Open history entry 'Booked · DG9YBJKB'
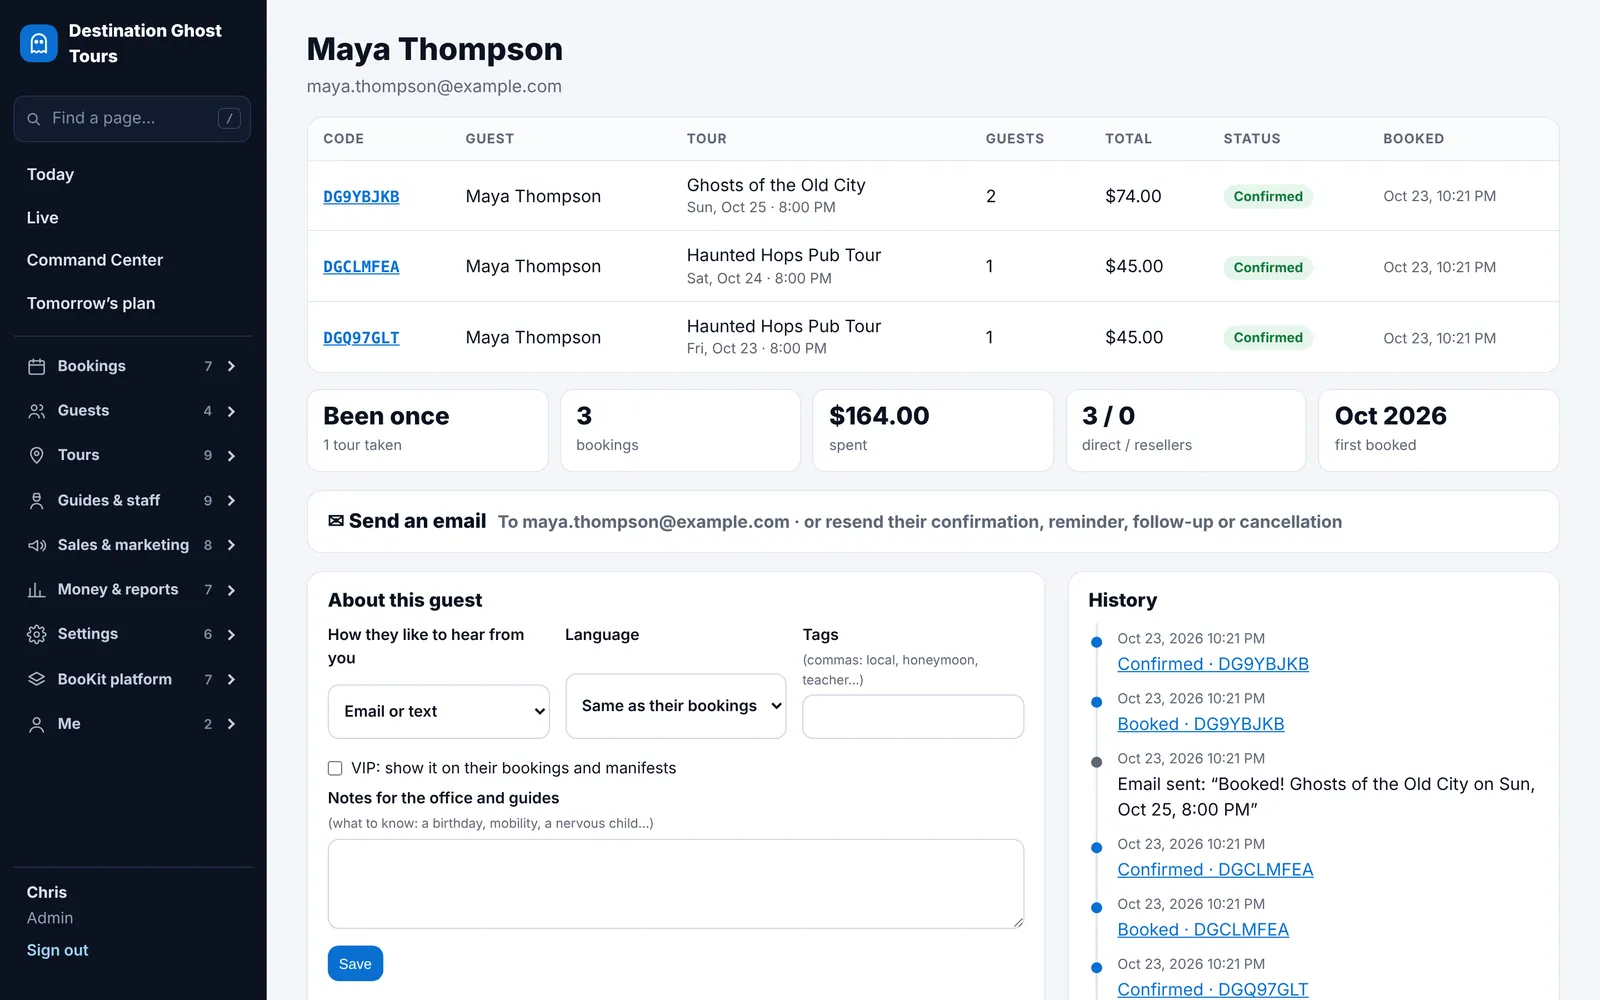This screenshot has width=1600, height=1000. click(x=1201, y=724)
